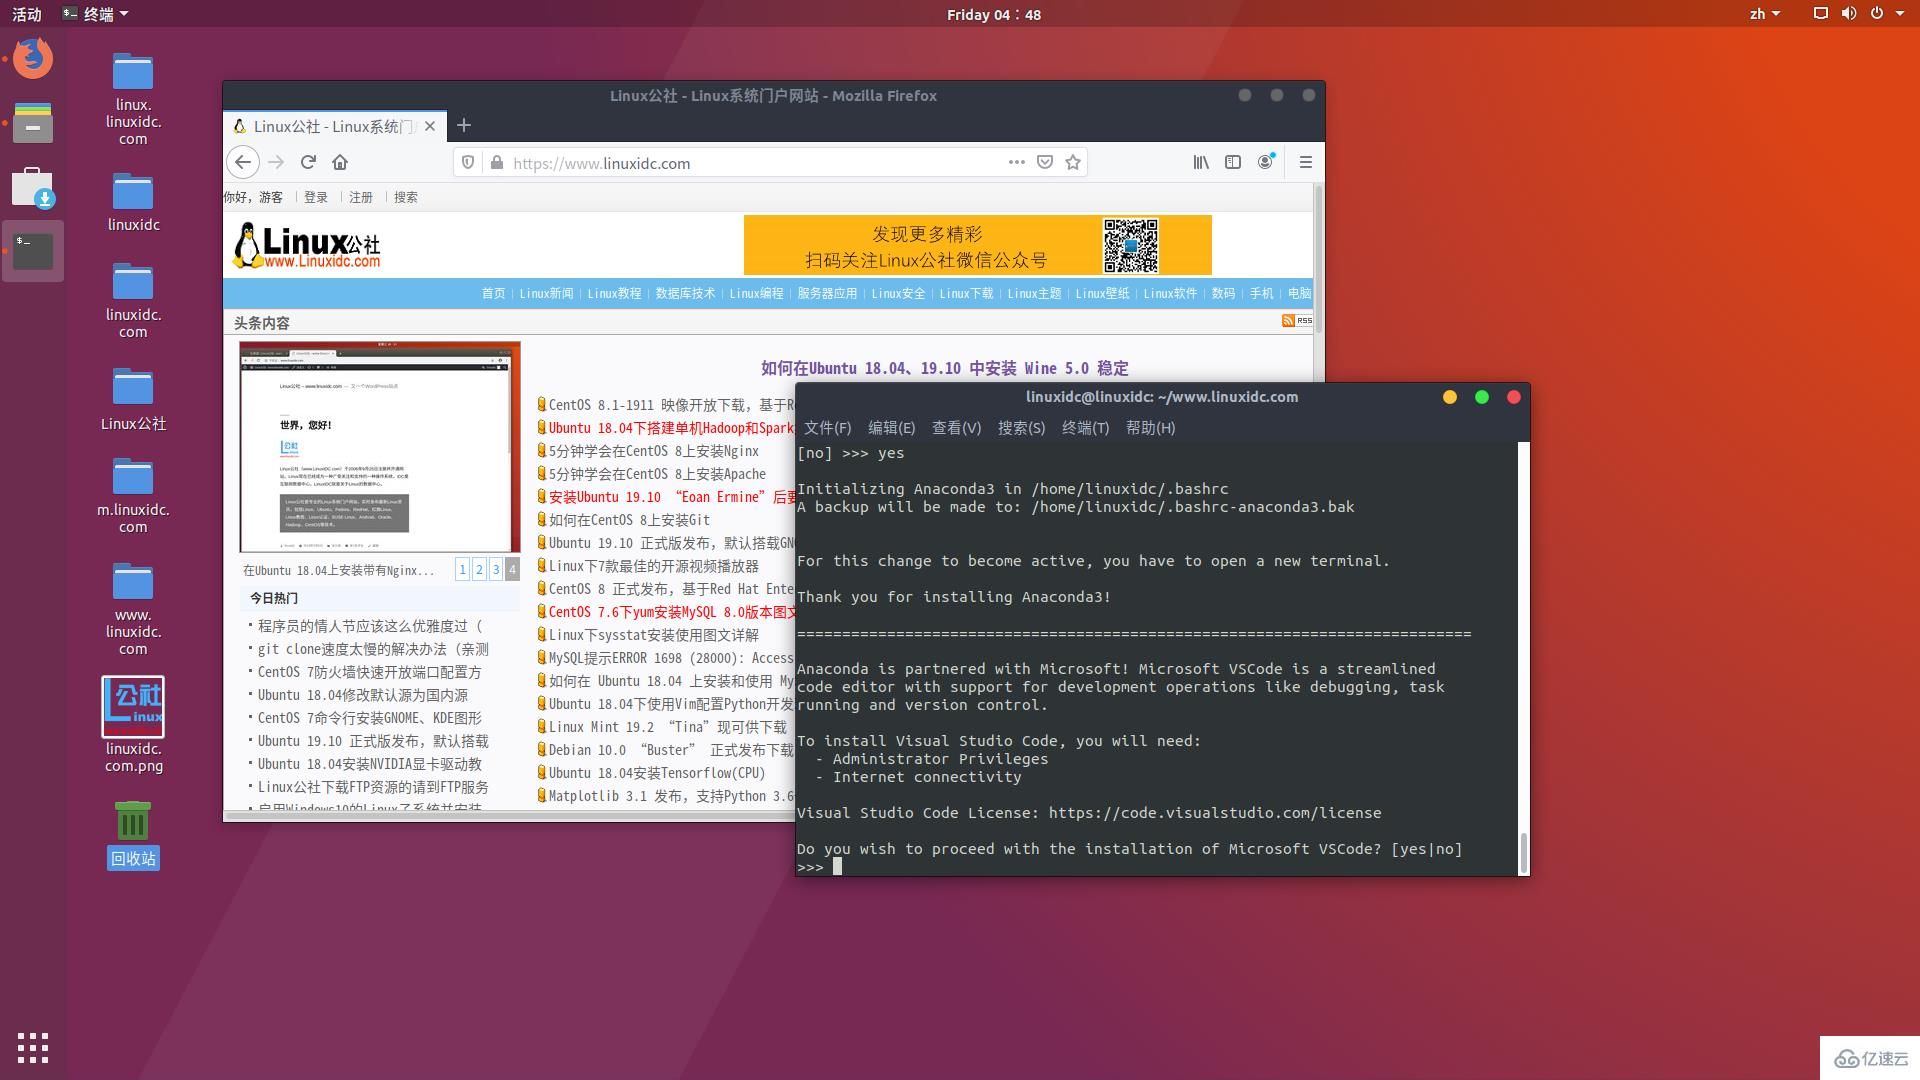Open Linux安全 navigation item
This screenshot has width=1920, height=1080.
click(898, 293)
